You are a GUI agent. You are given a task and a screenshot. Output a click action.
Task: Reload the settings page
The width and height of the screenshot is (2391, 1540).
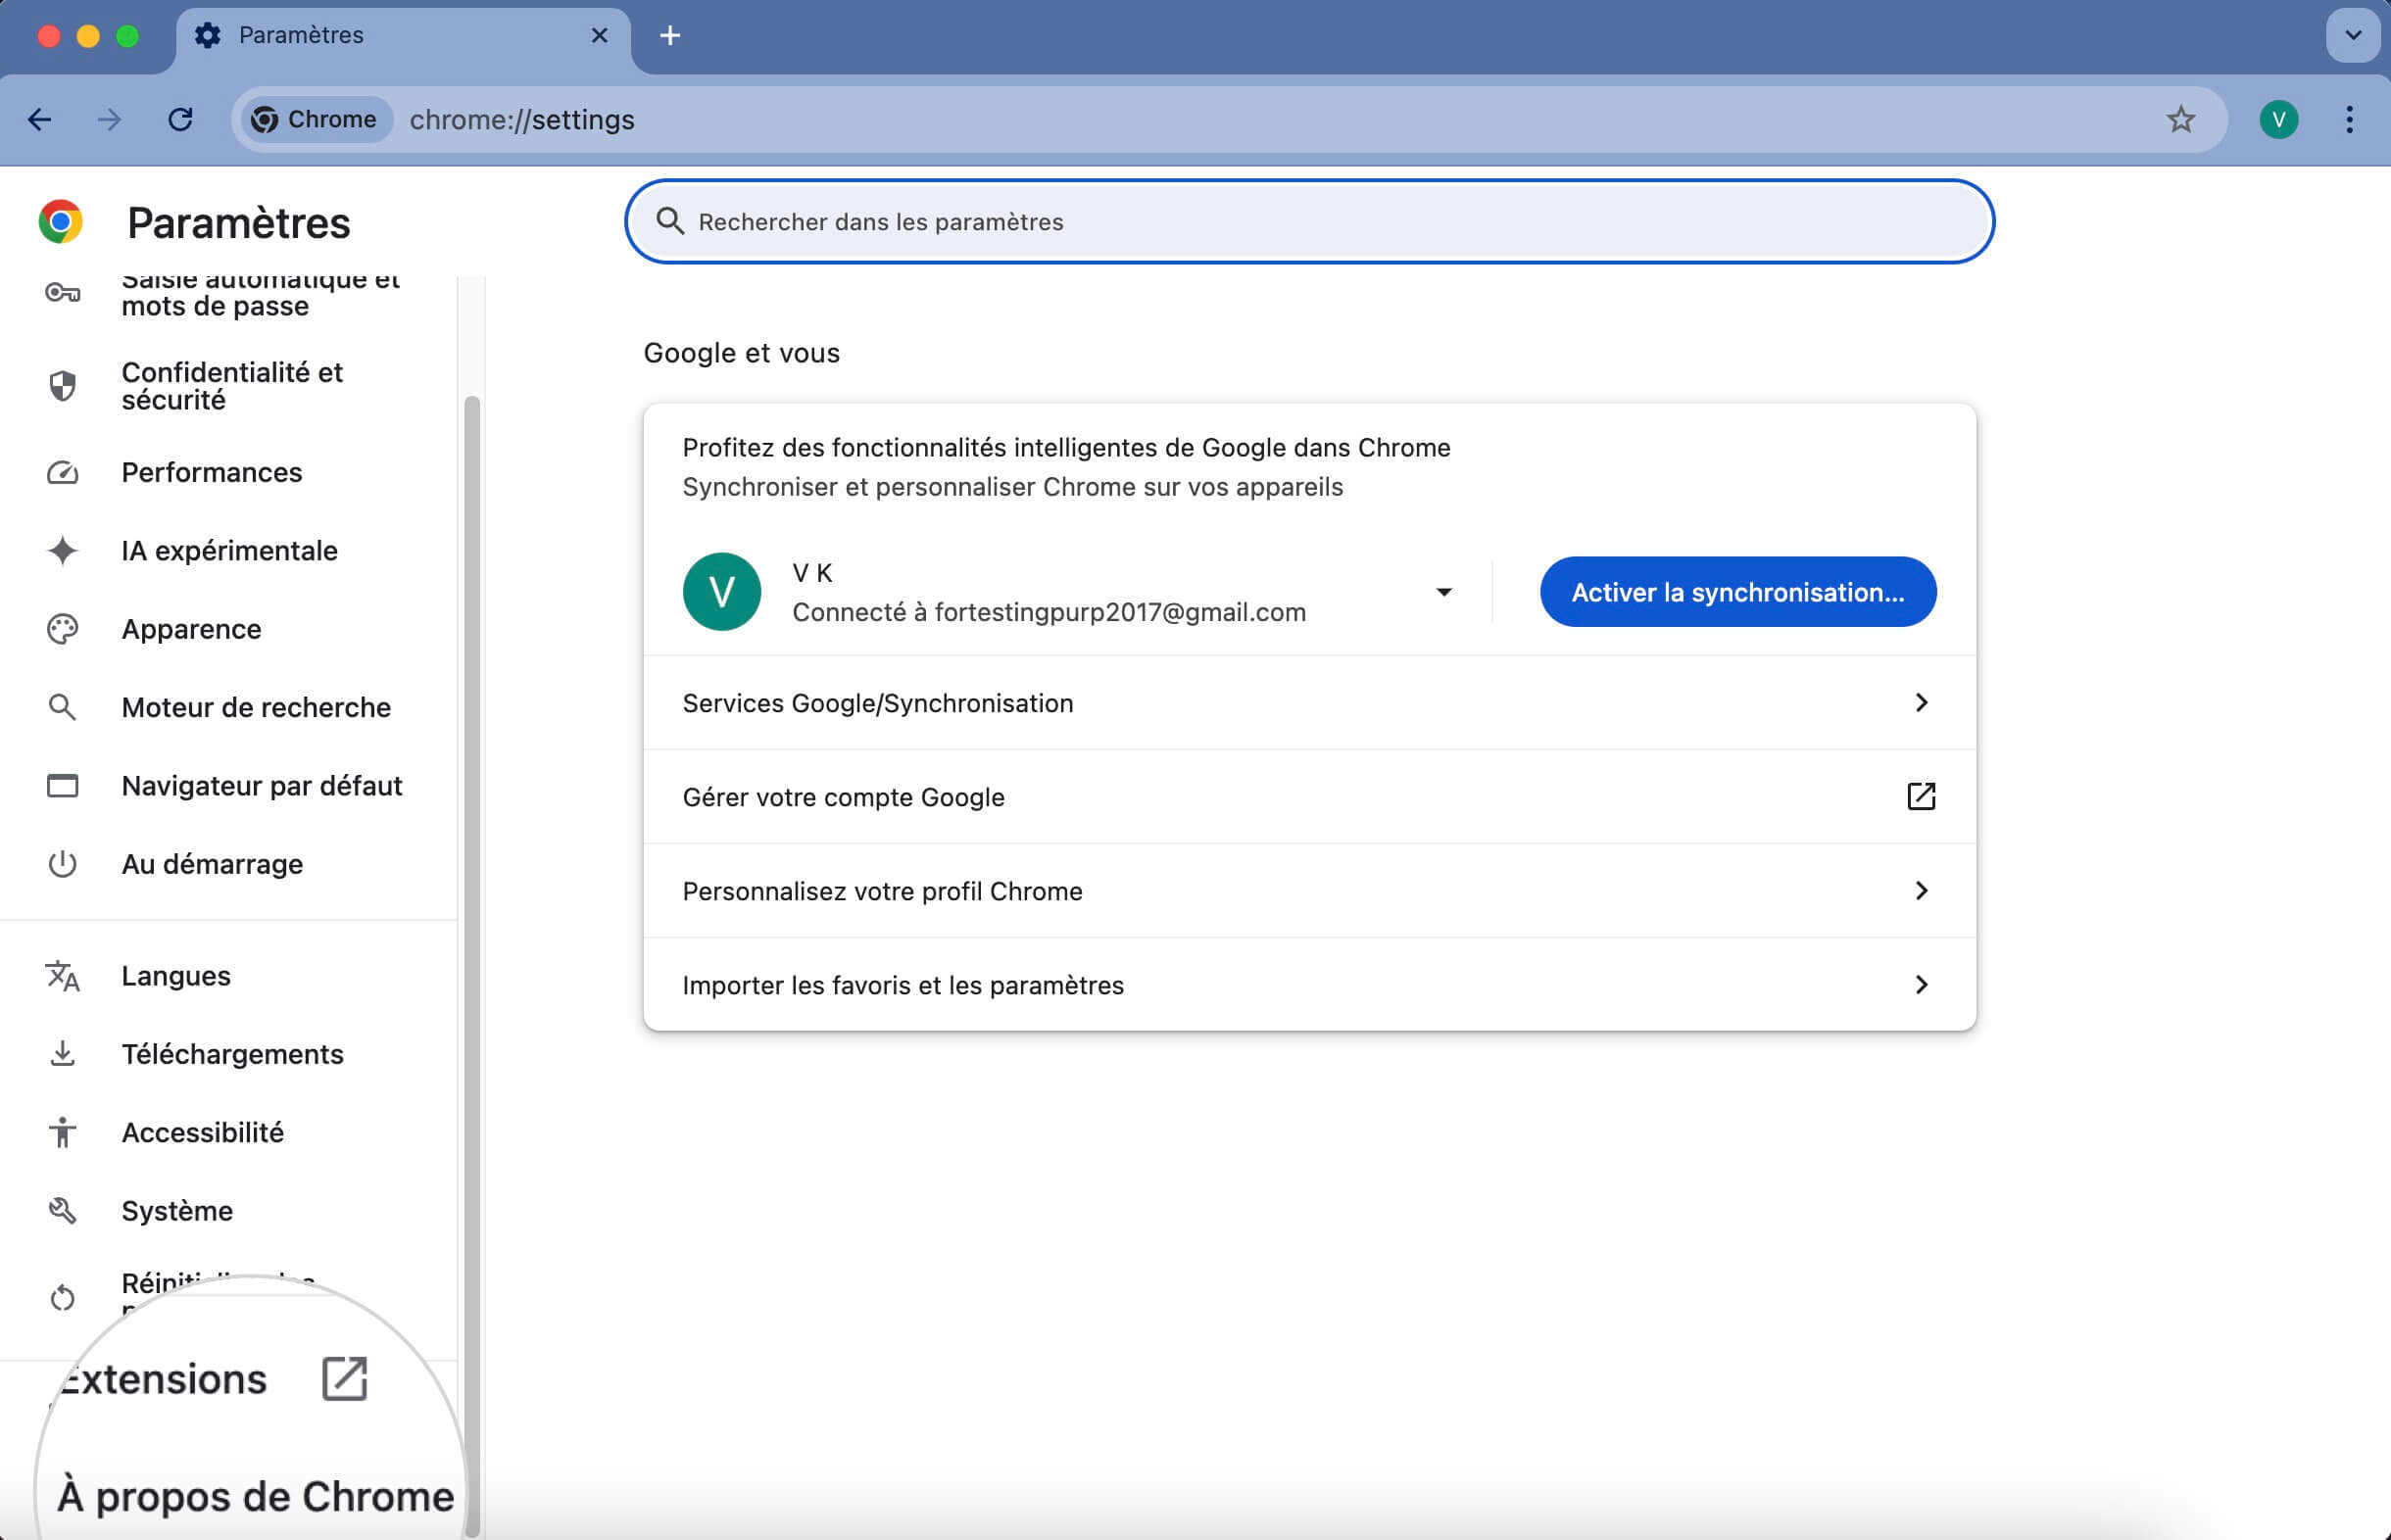tap(180, 120)
